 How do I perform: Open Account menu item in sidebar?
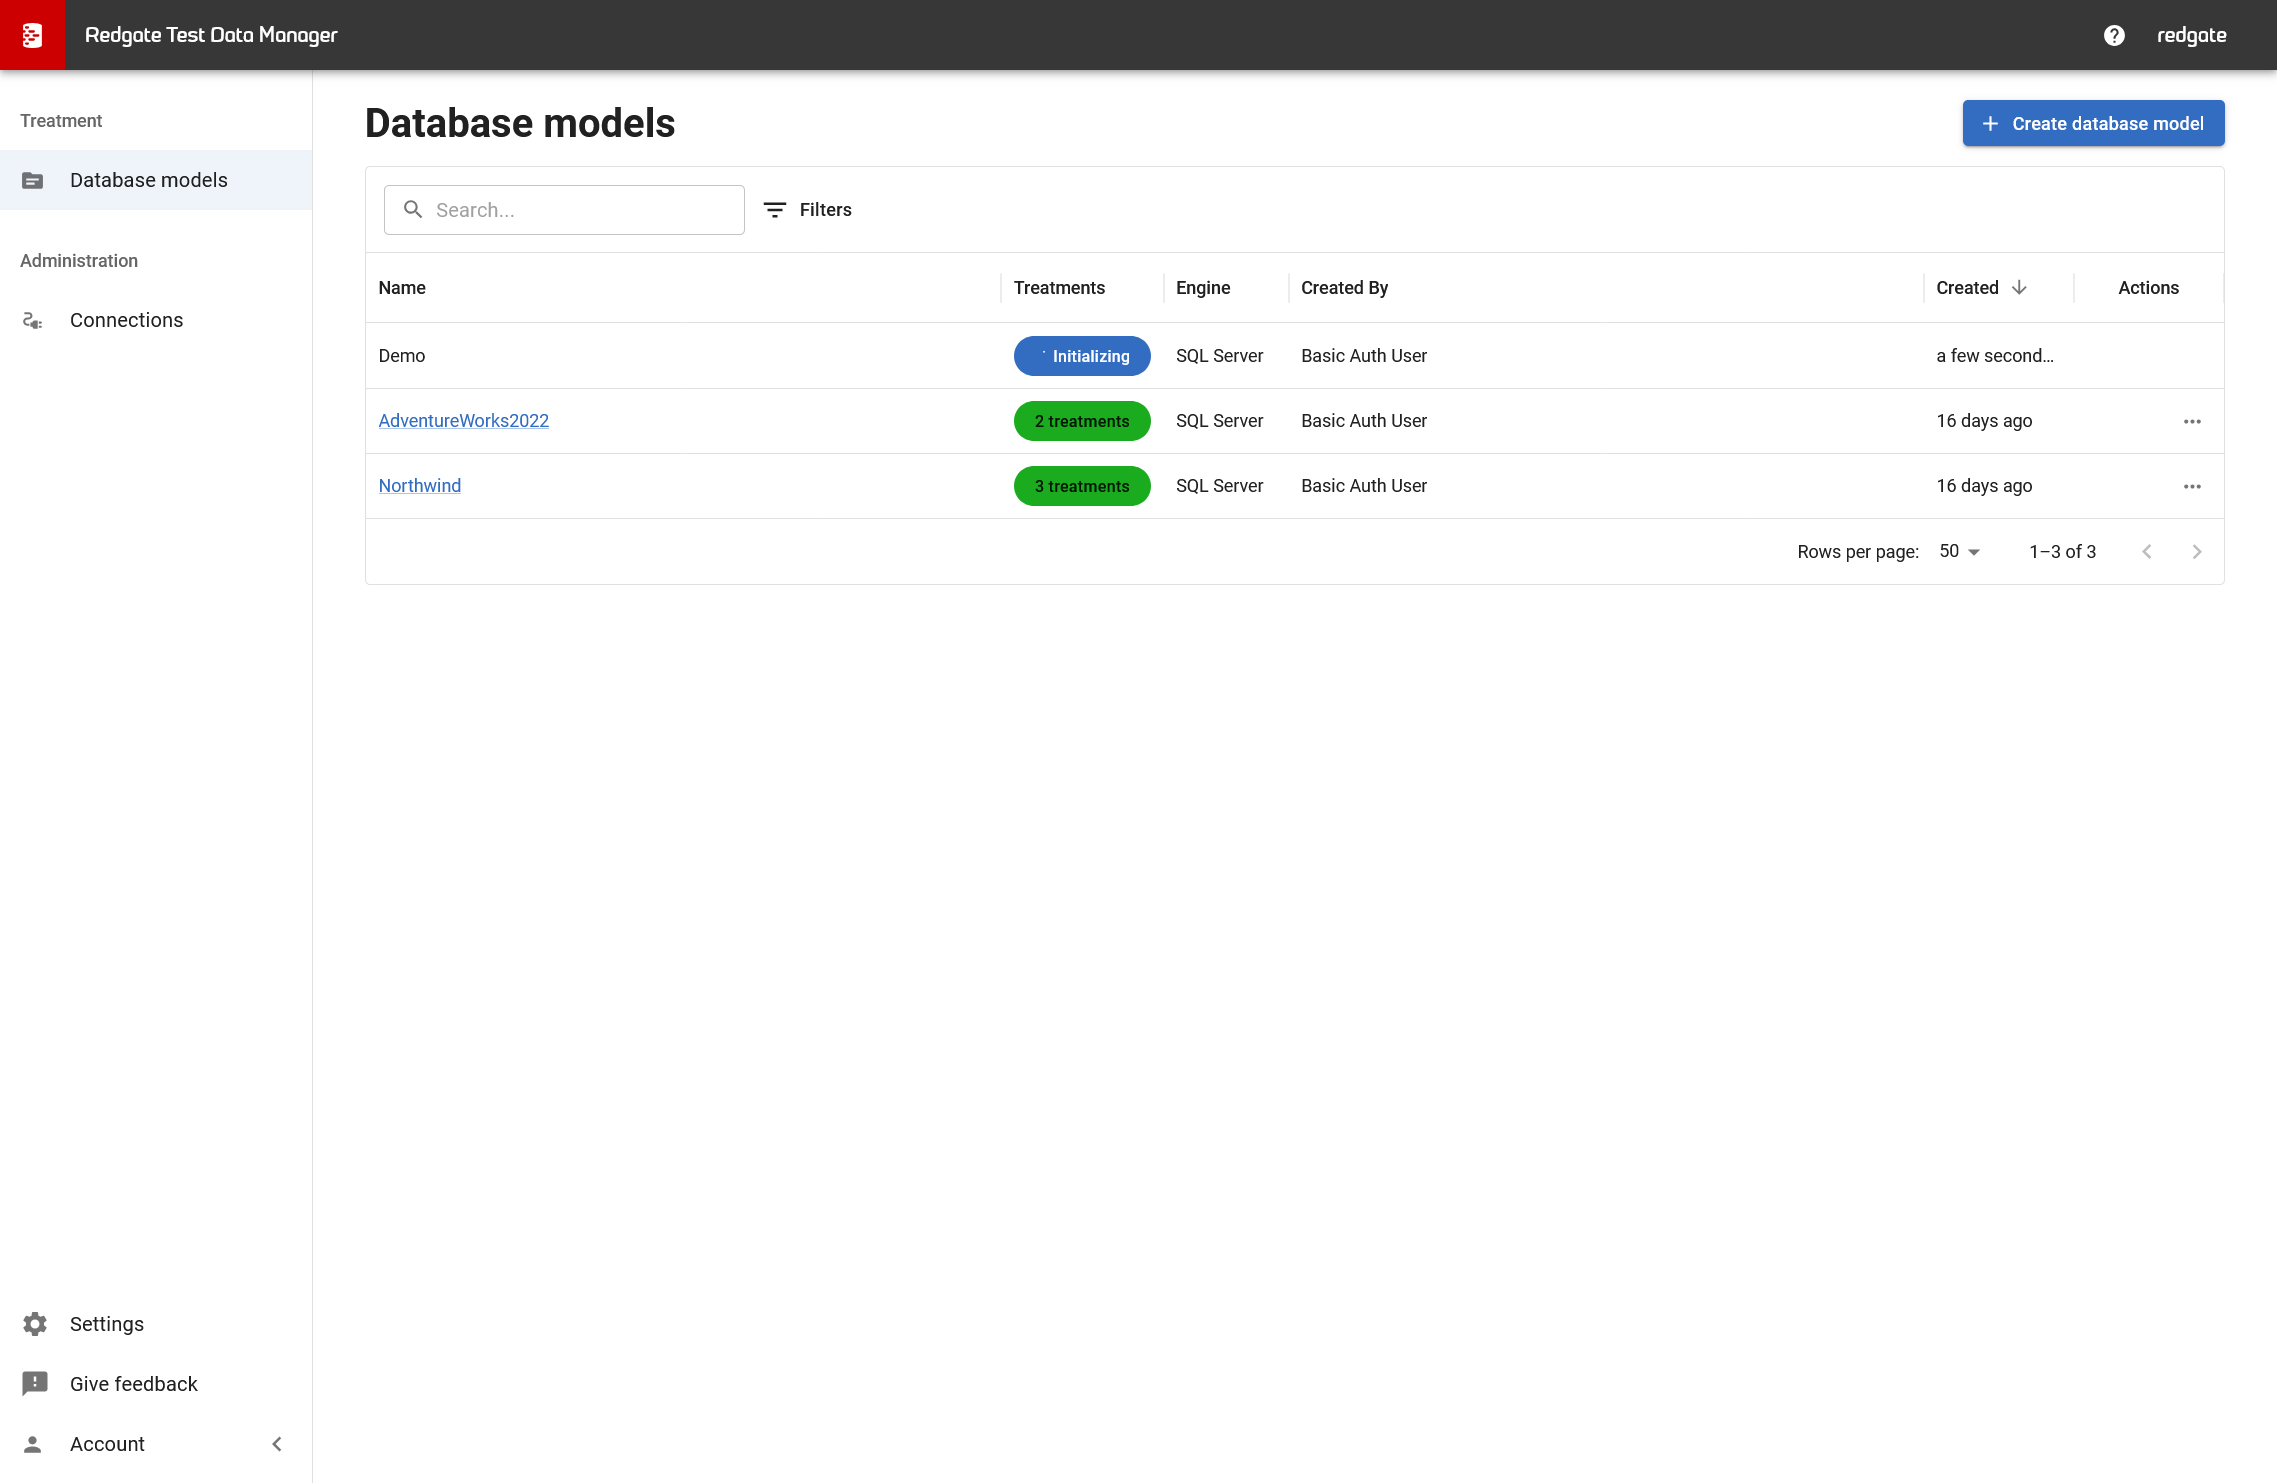107,1444
